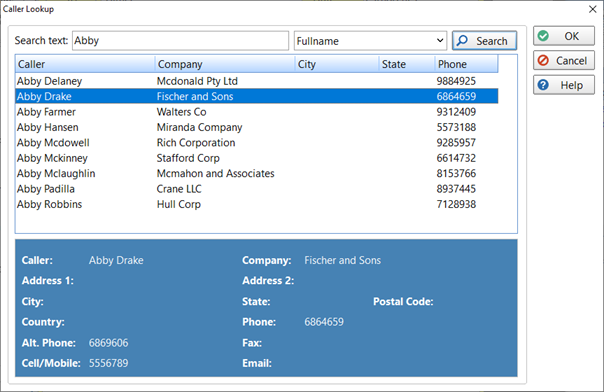This screenshot has width=604, height=392.
Task: Click the Abby Drake name in details panel
Action: 116,260
